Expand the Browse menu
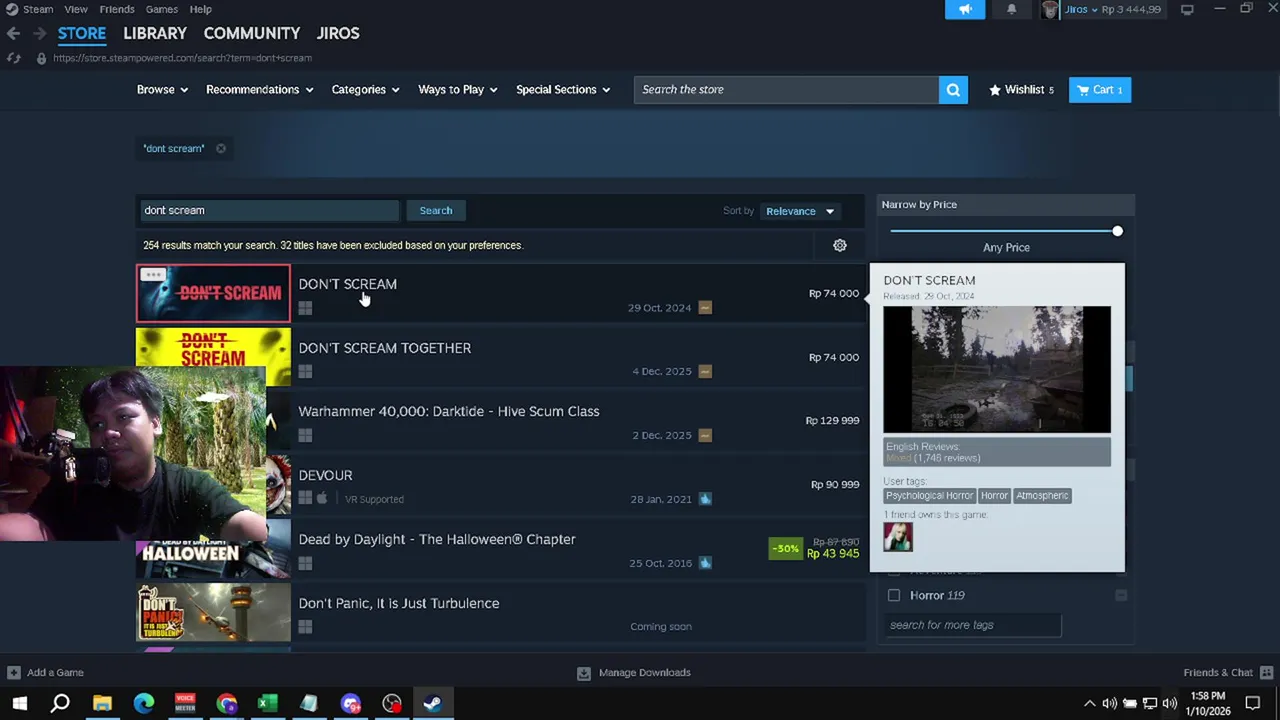The width and height of the screenshot is (1280, 720). click(162, 90)
